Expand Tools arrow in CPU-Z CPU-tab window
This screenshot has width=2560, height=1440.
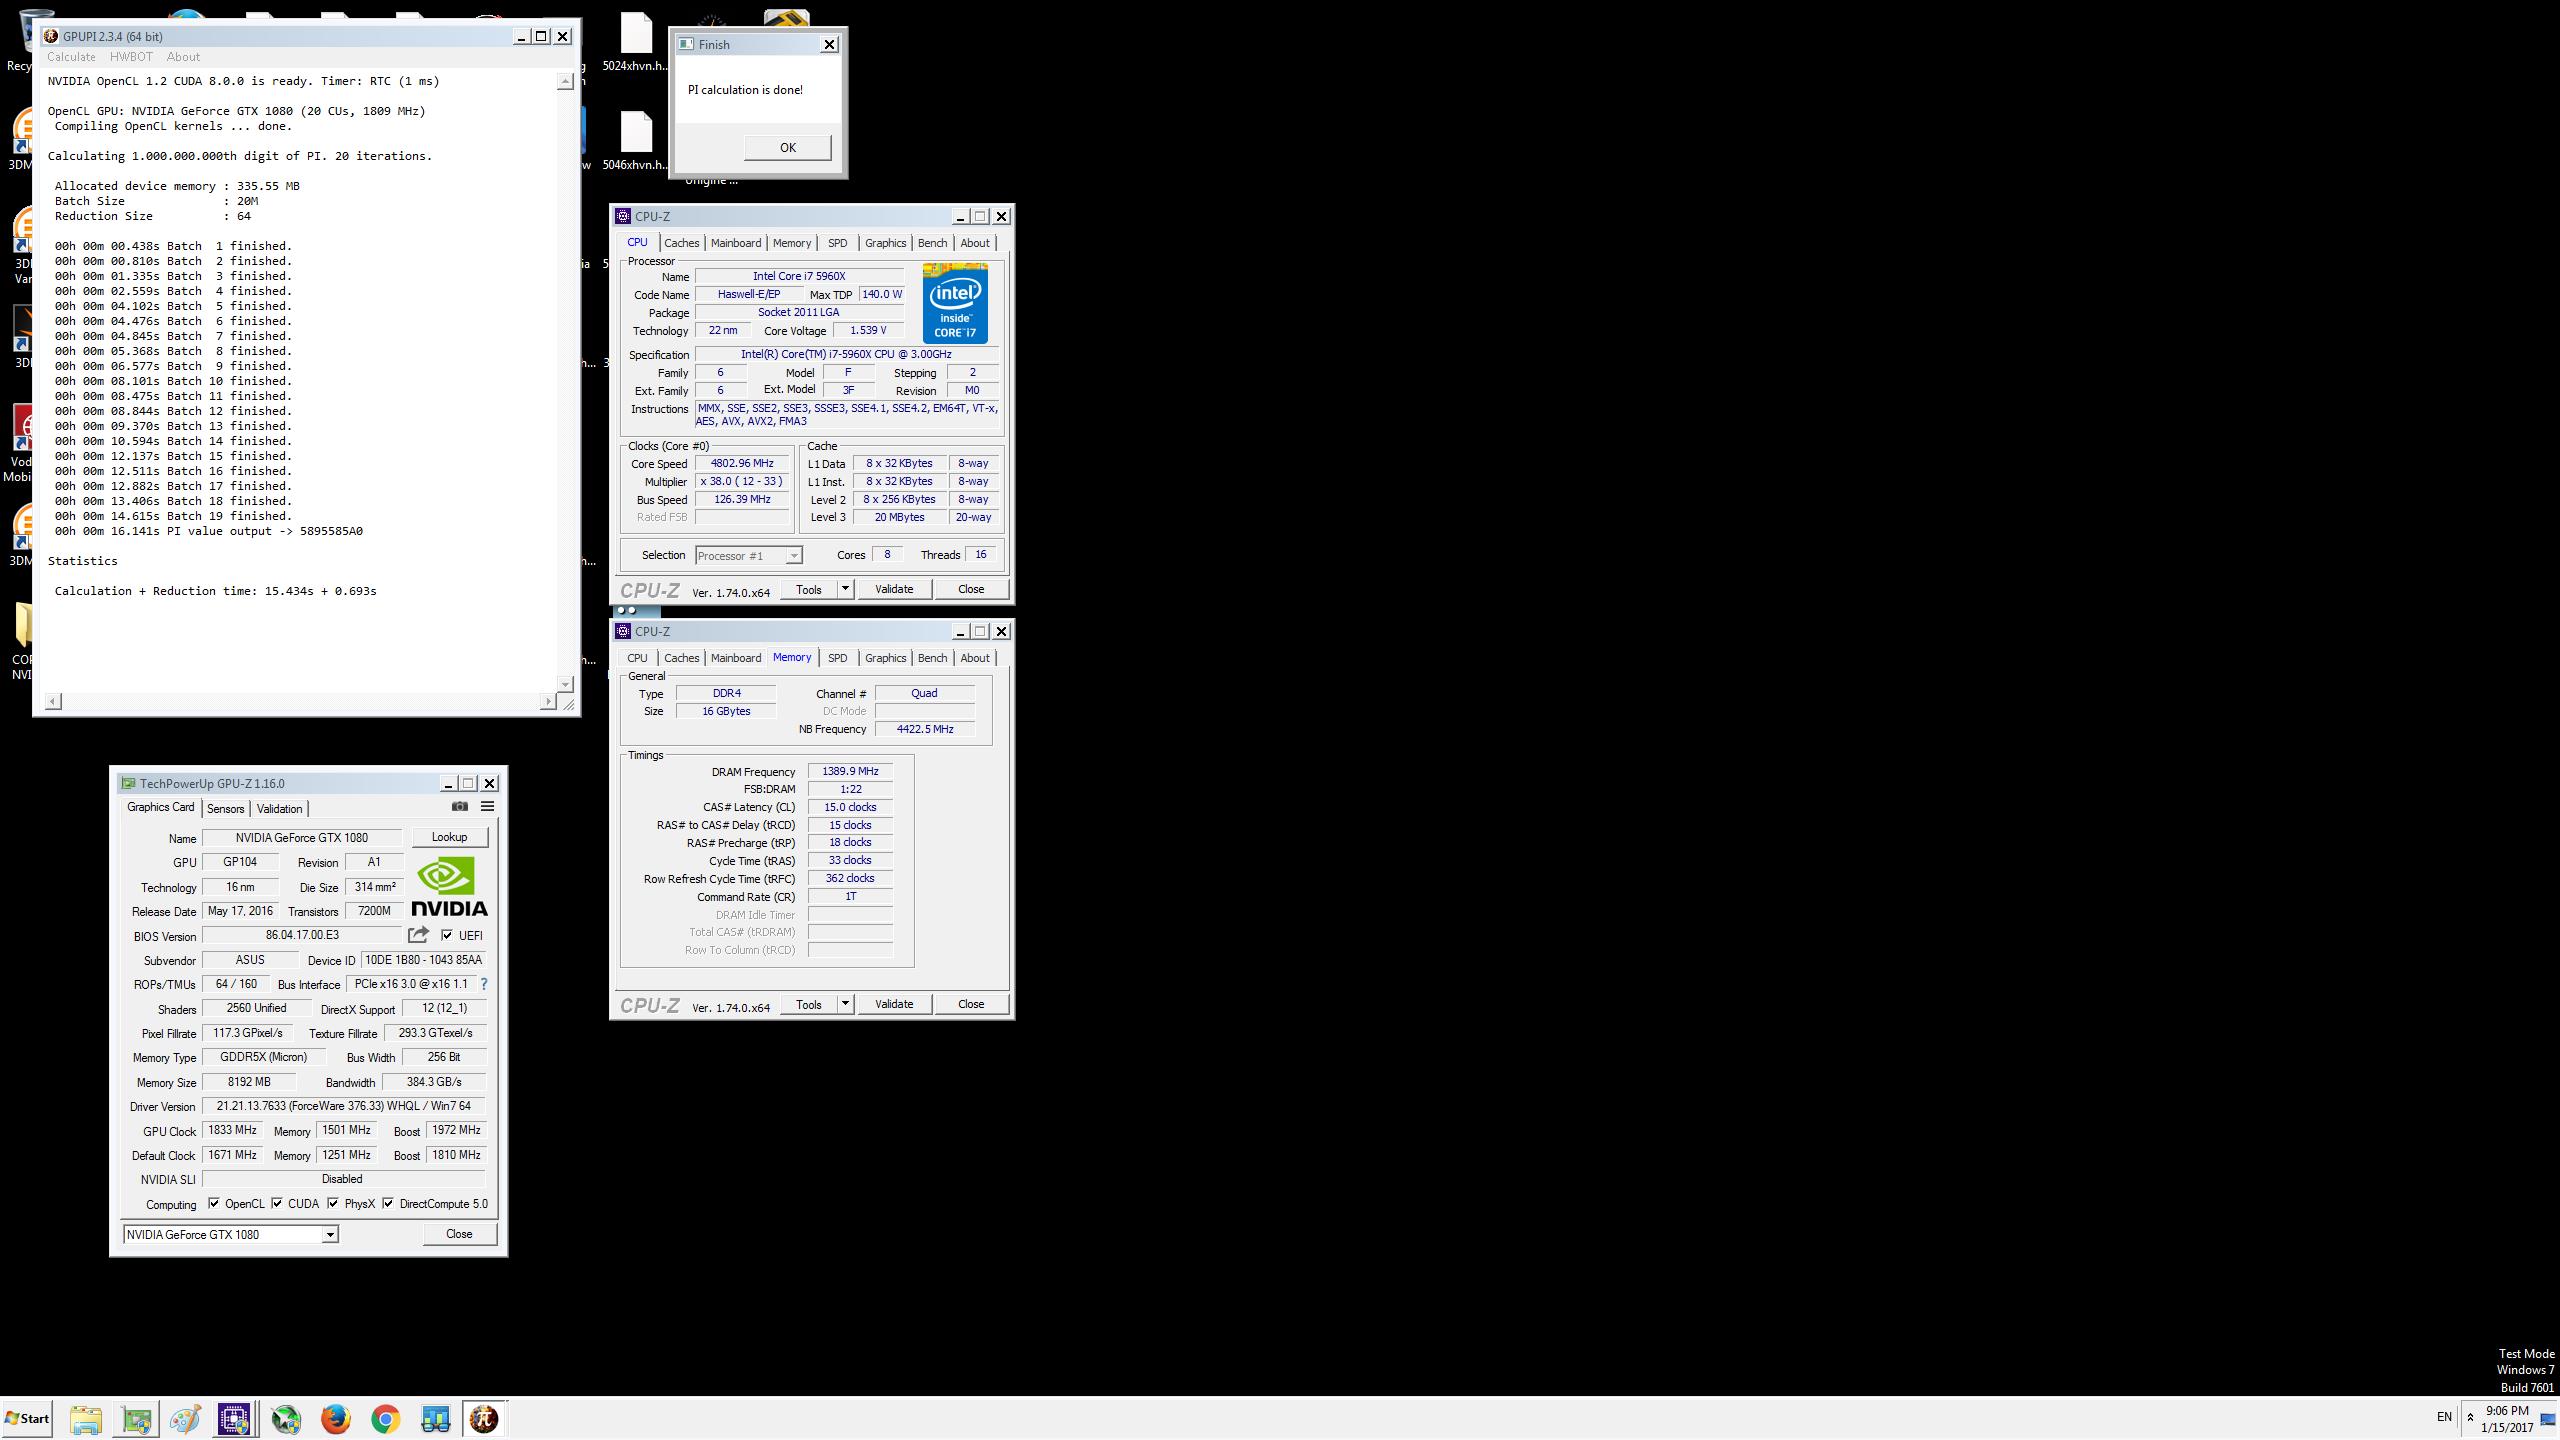point(845,589)
